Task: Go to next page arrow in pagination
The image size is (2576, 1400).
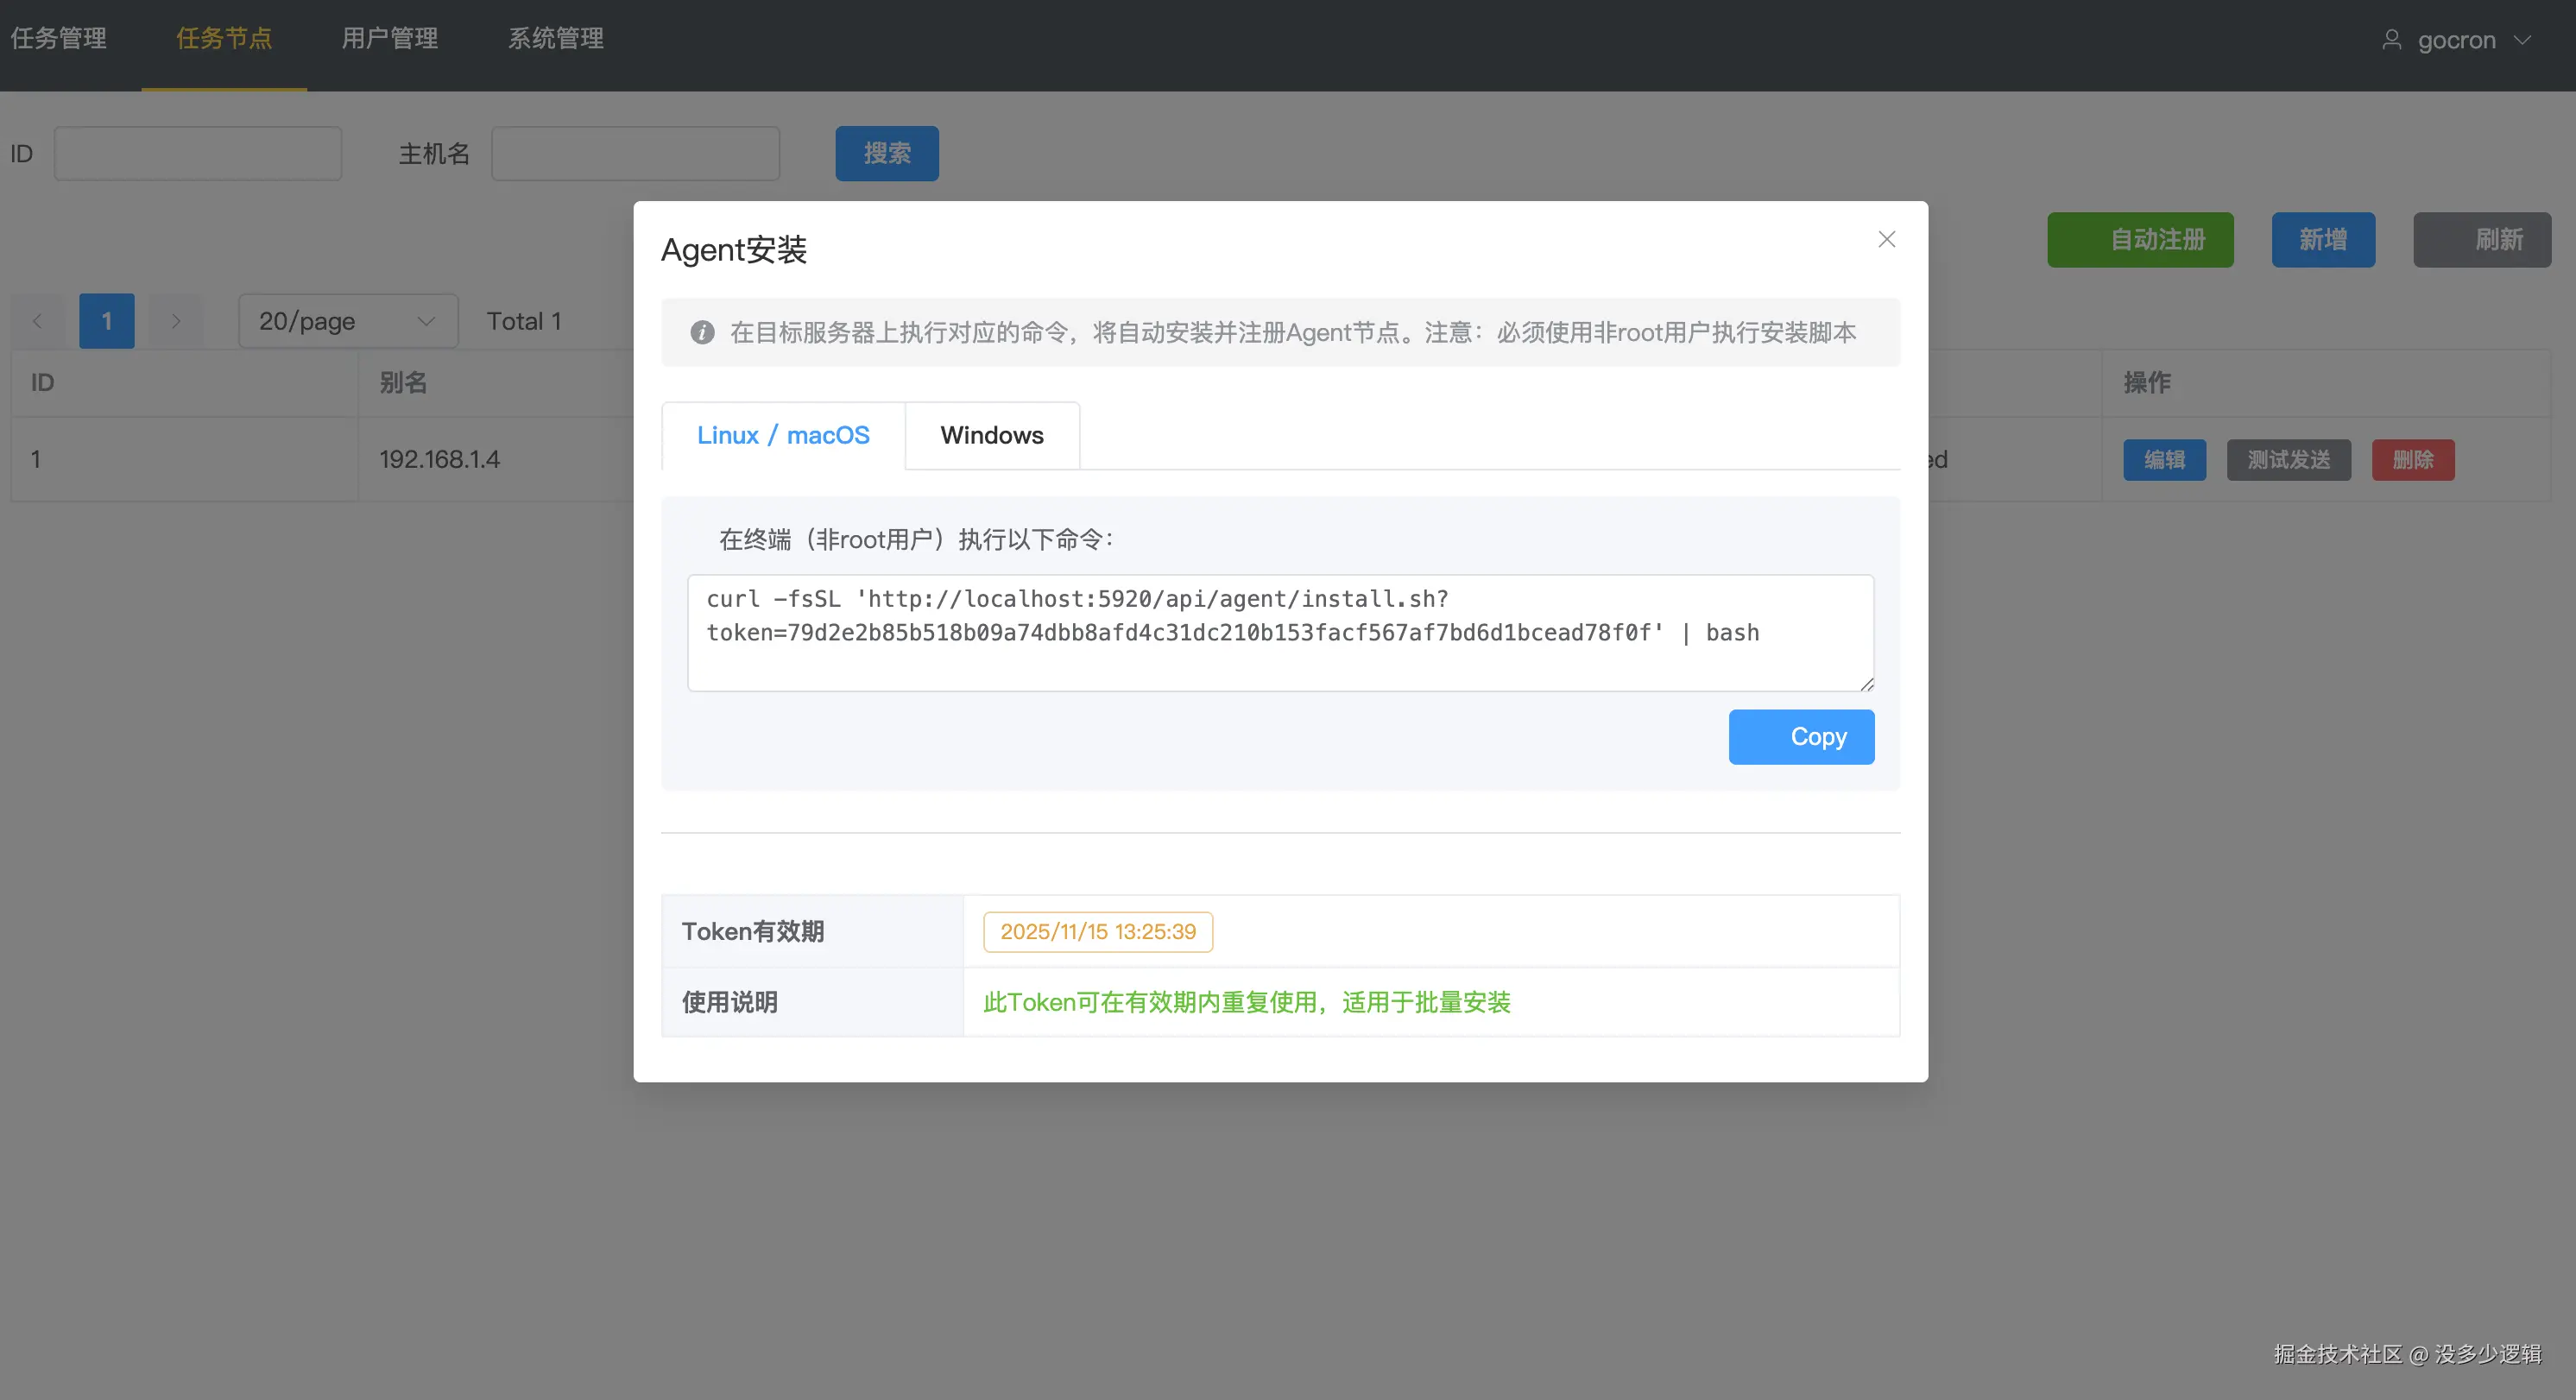Action: point(176,321)
